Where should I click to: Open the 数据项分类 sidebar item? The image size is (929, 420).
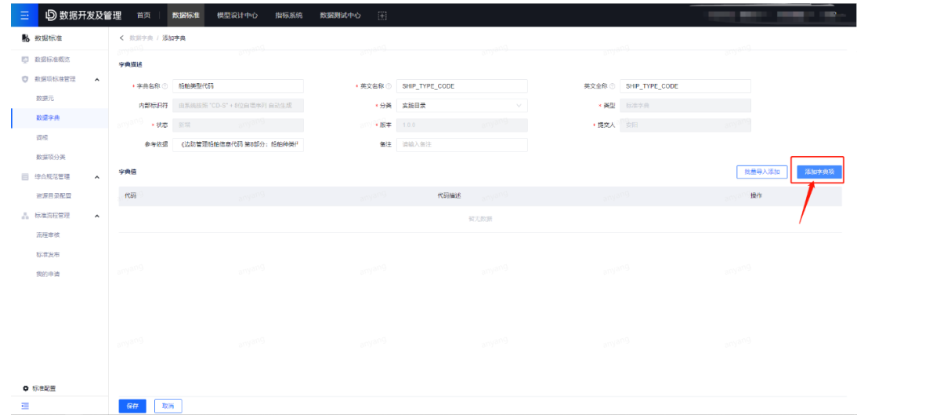tap(51, 157)
